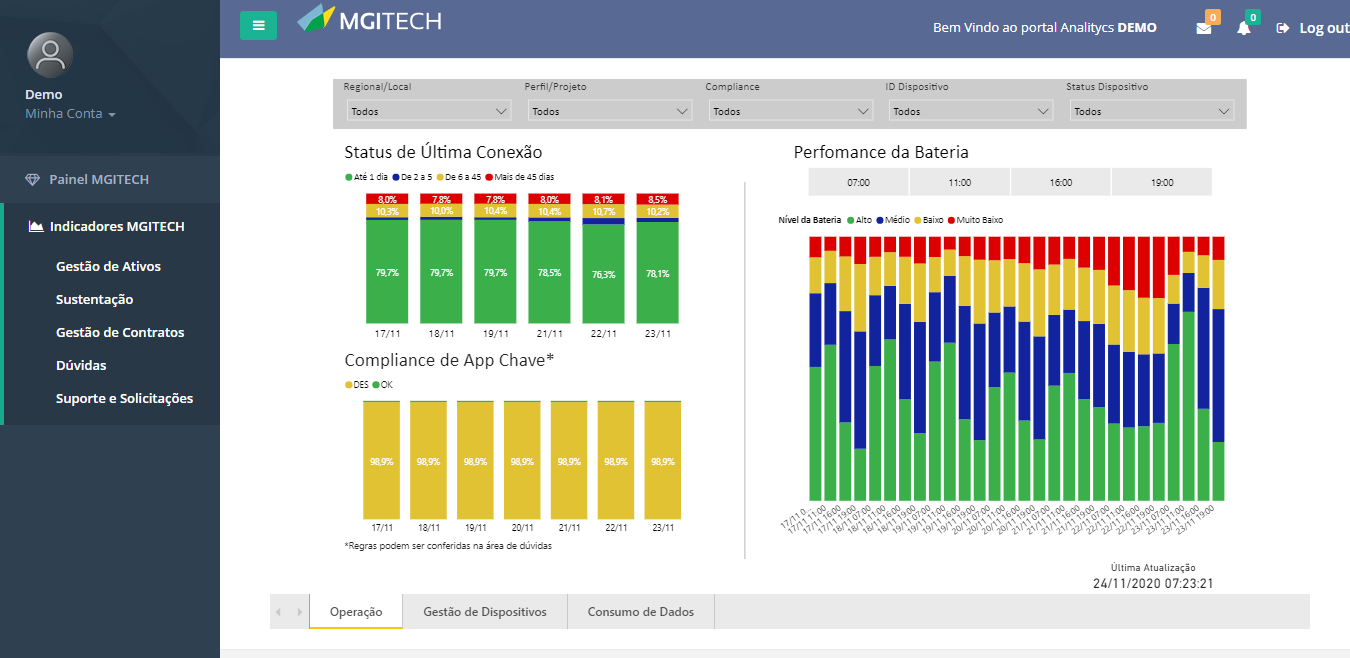This screenshot has height=658, width=1350.
Task: Click the 98,9% compliance bar for 20/11
Action: point(522,460)
